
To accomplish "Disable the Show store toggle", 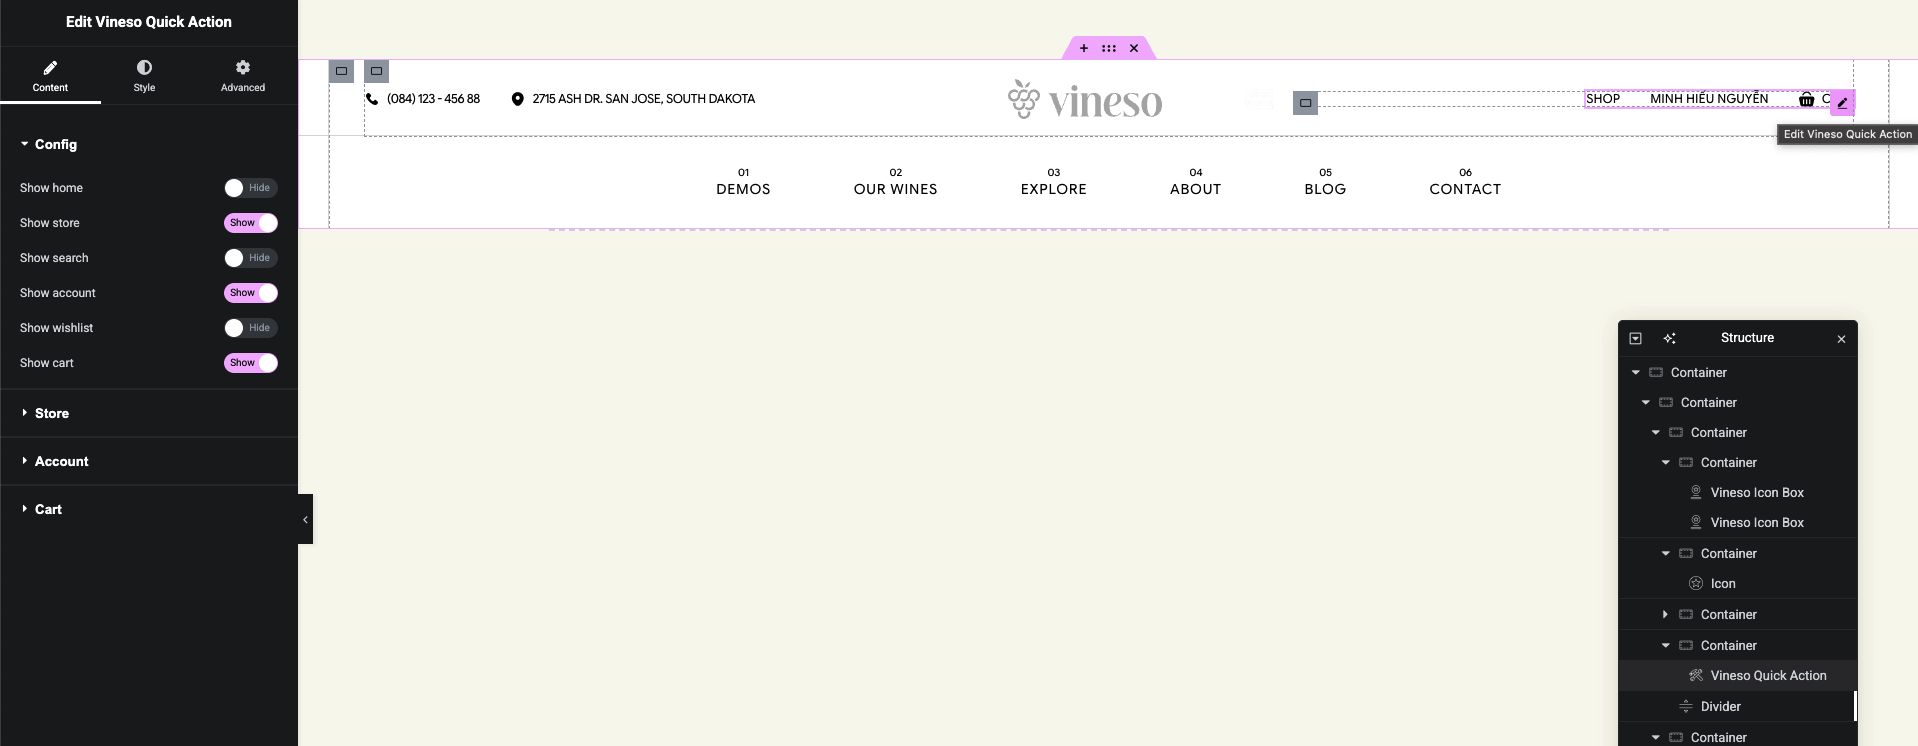I will point(250,223).
